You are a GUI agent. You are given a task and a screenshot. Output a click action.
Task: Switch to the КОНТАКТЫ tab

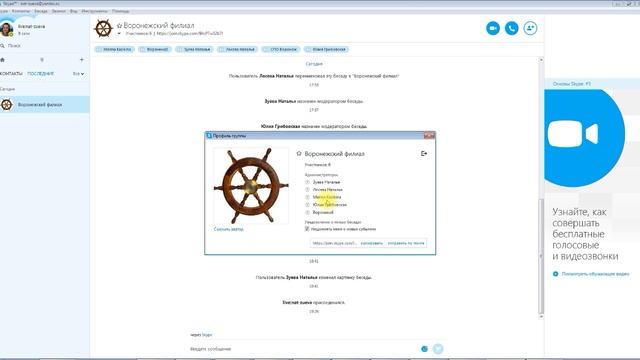(11, 74)
